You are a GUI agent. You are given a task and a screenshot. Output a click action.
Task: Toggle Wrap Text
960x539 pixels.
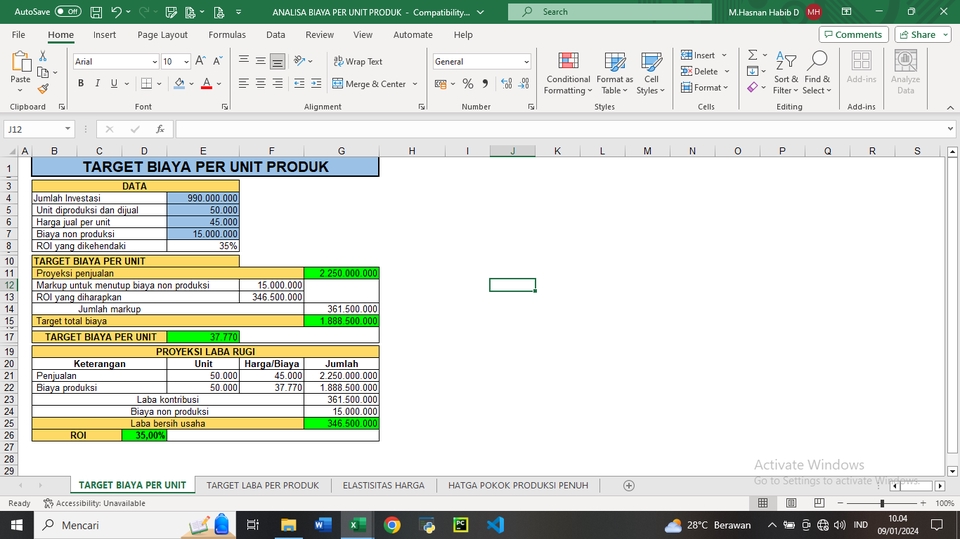pyautogui.click(x=358, y=61)
